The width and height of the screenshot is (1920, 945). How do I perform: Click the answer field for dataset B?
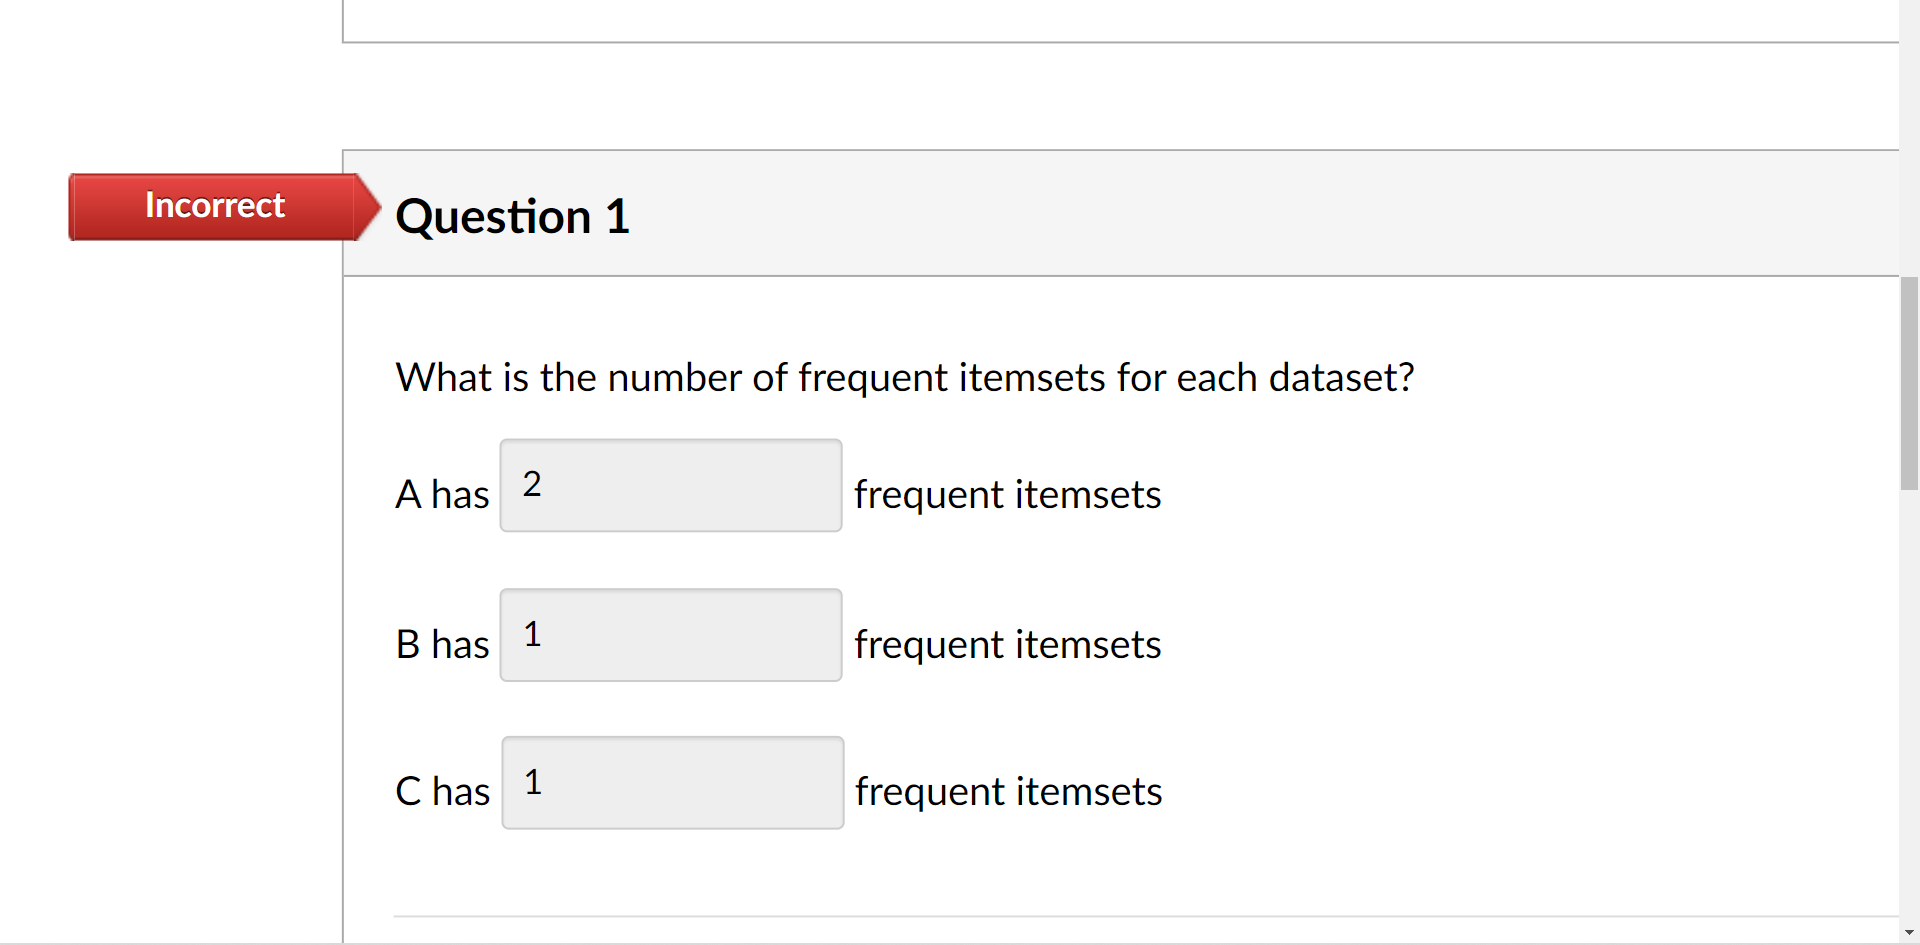point(670,635)
